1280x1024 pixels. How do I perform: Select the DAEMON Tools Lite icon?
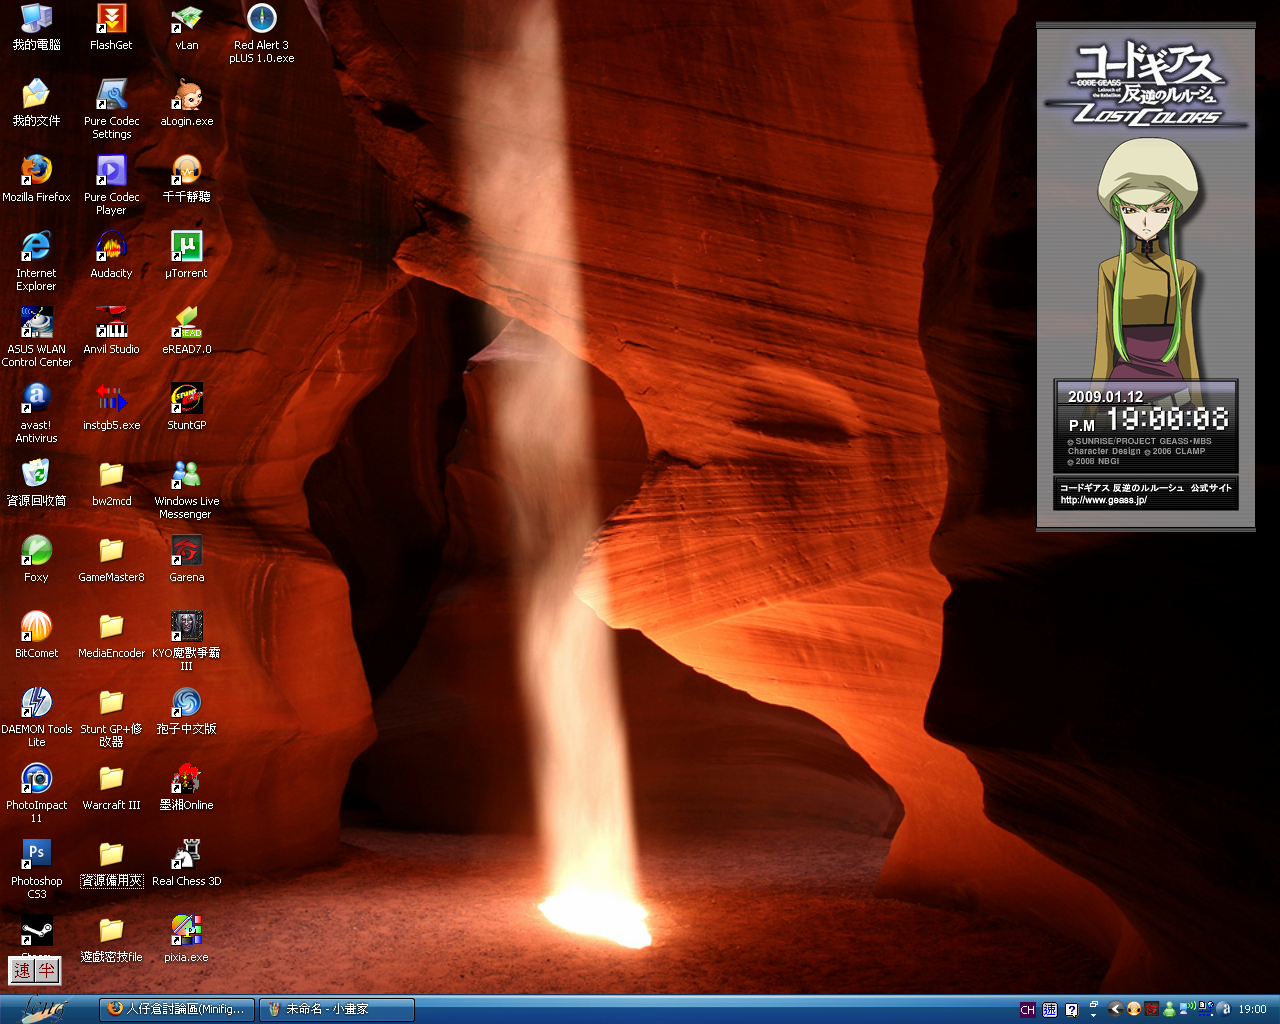click(x=36, y=703)
